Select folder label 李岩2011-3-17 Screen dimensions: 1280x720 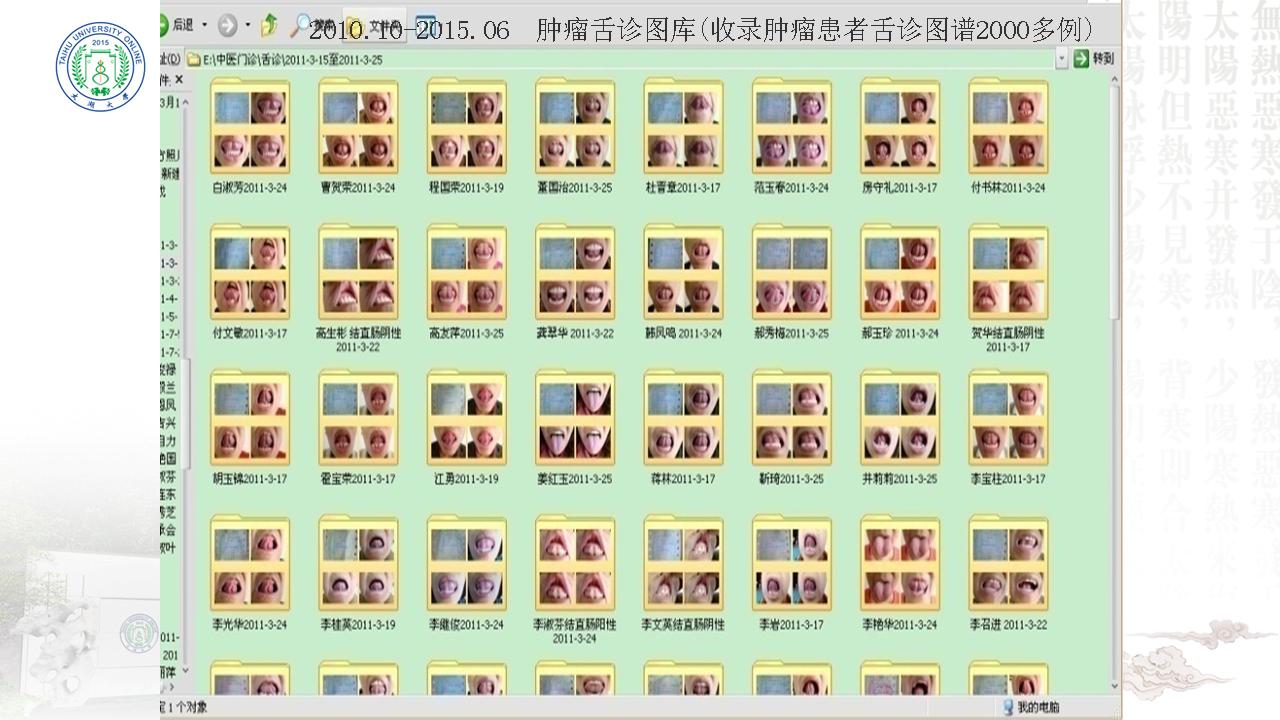(x=791, y=625)
